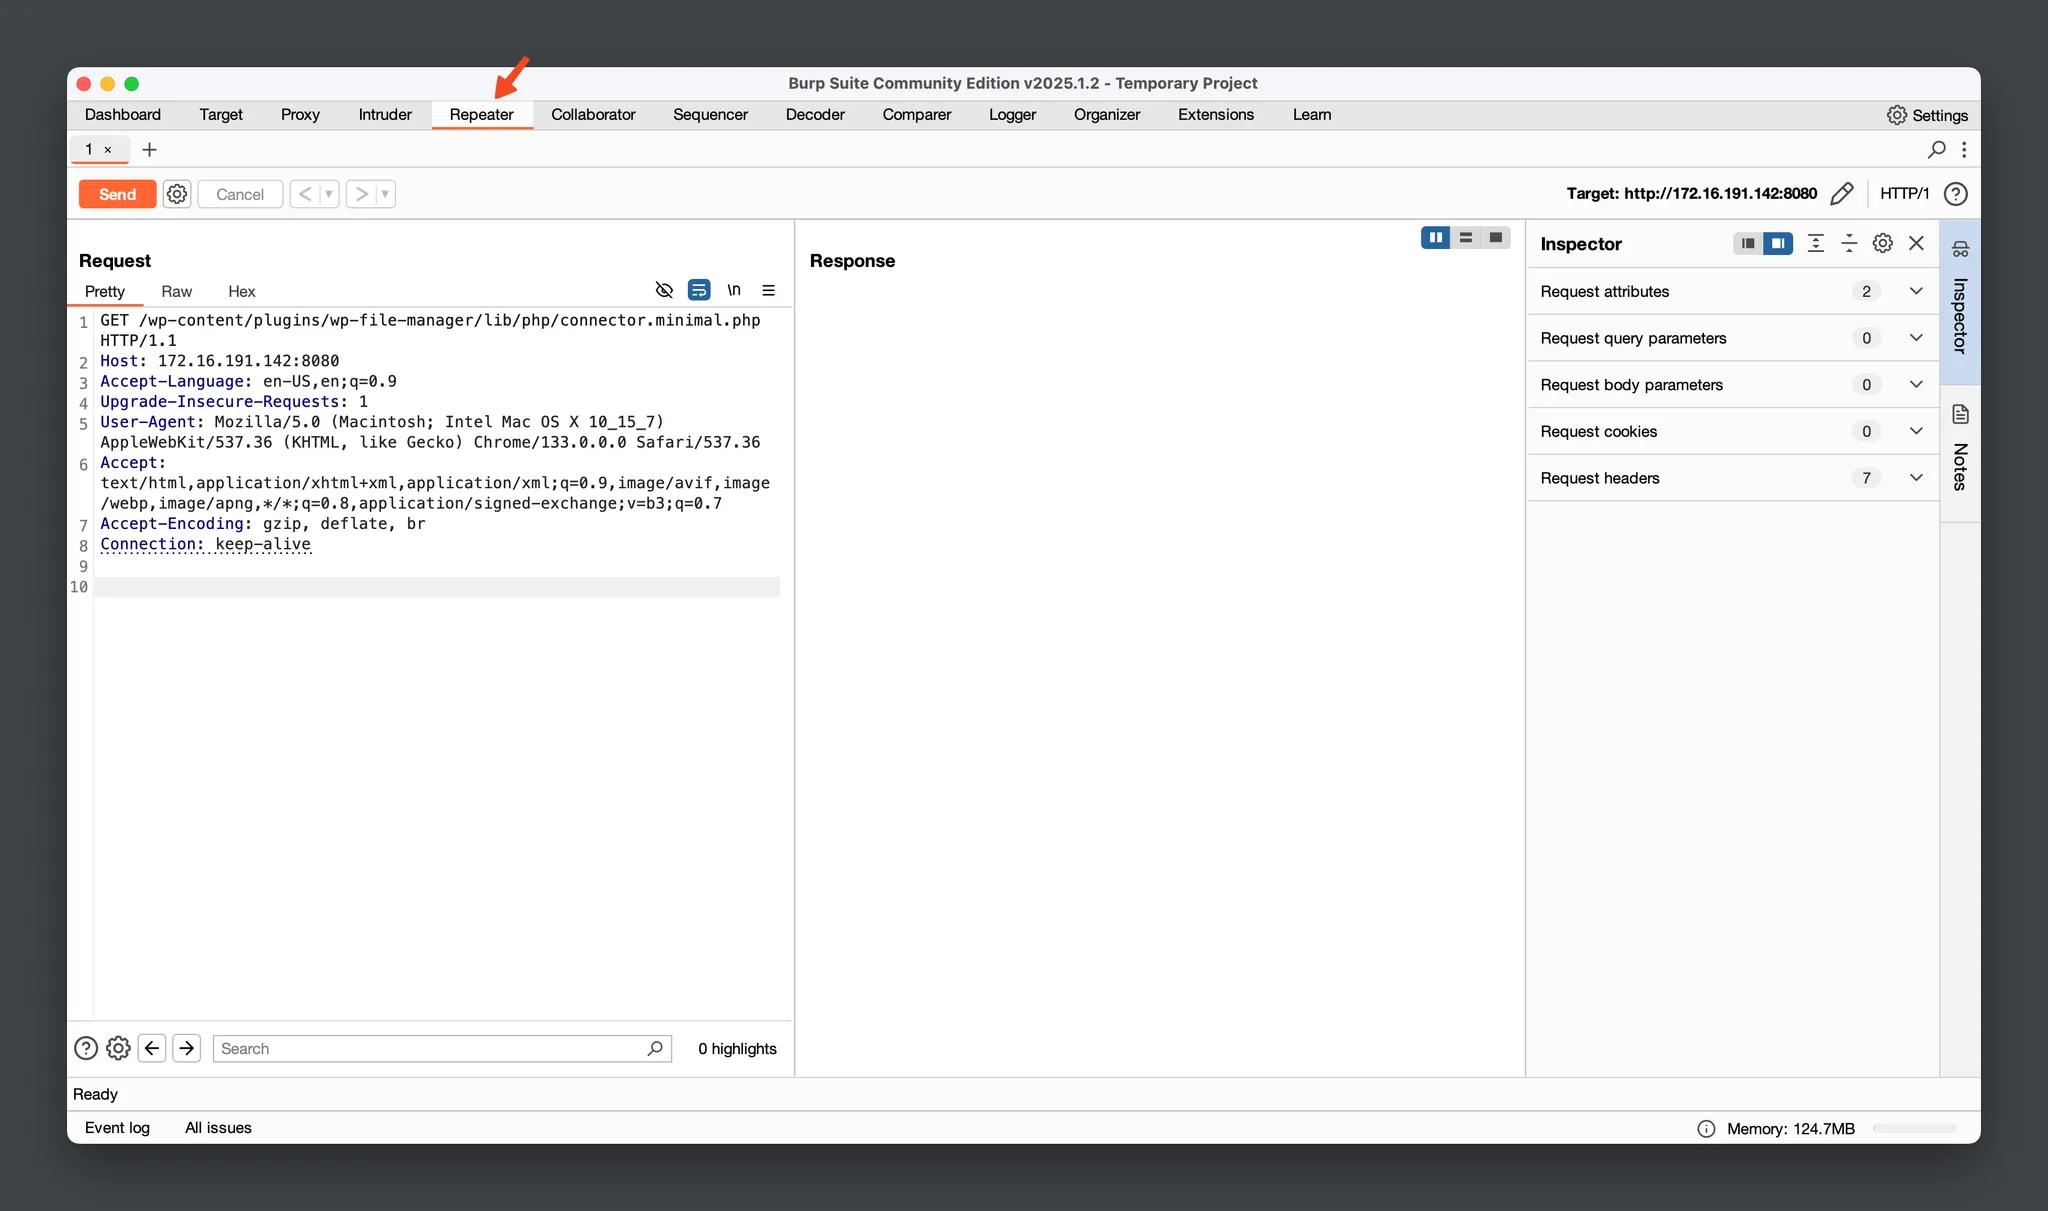Toggle line wrap in the request editor
The height and width of the screenshot is (1211, 2048).
coord(699,291)
